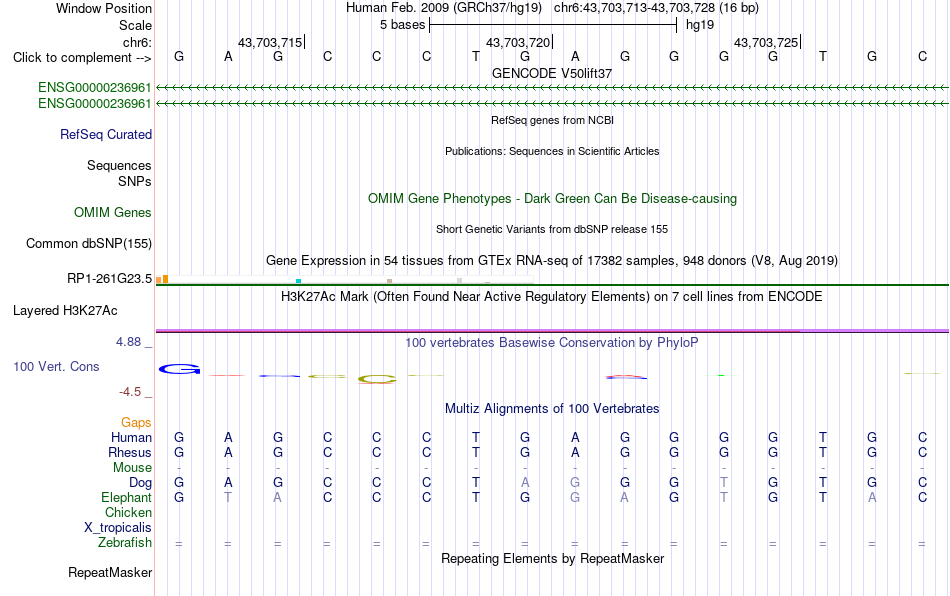
Task: Click the 43,703,725 ruler position marker
Action: coord(766,42)
